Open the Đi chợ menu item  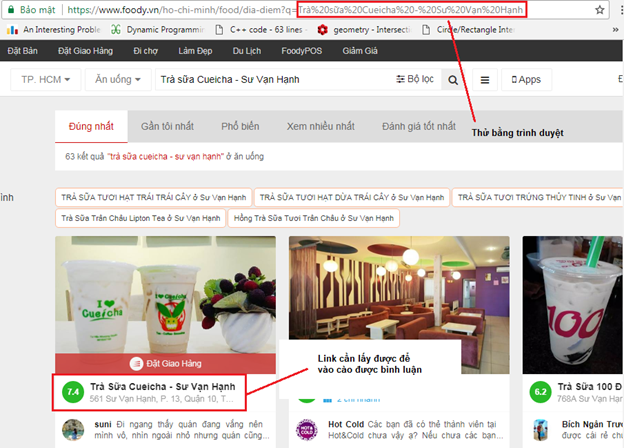point(146,51)
